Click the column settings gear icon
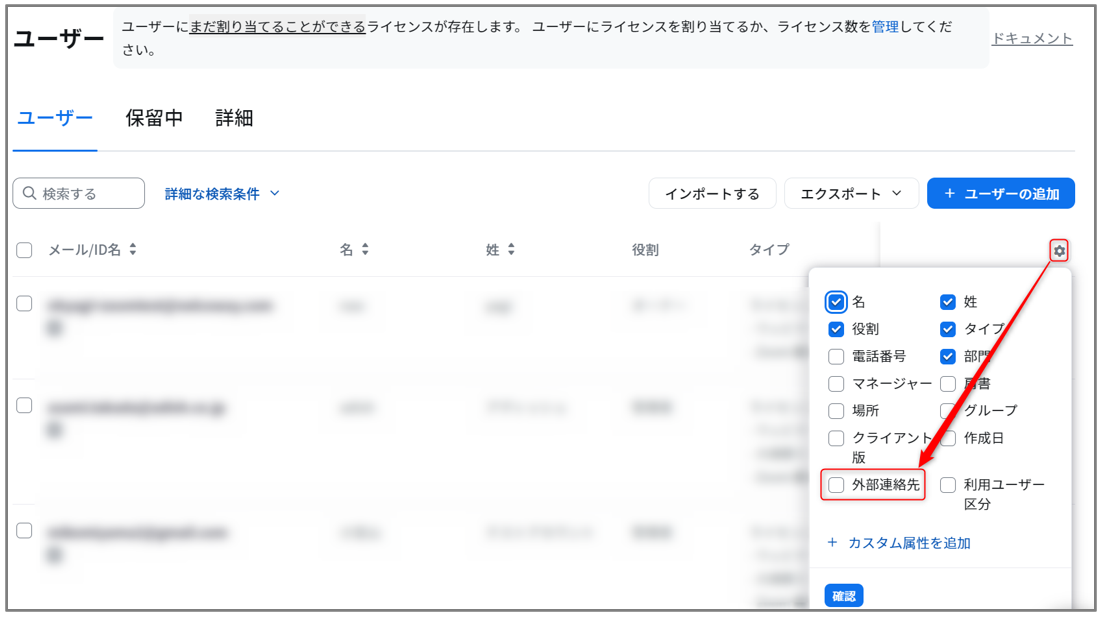1104x620 pixels. tap(1059, 250)
